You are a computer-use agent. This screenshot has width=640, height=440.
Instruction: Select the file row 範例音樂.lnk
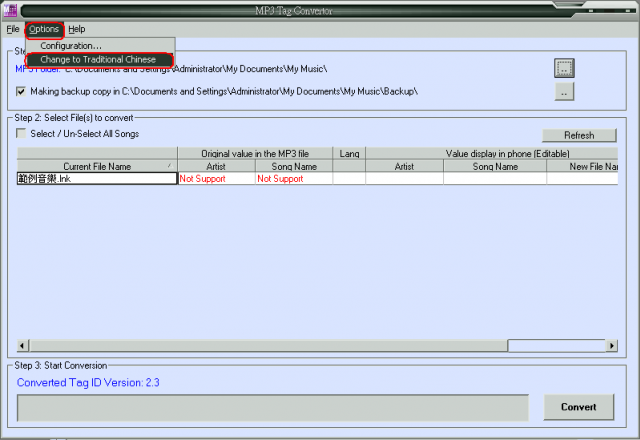tap(97, 178)
